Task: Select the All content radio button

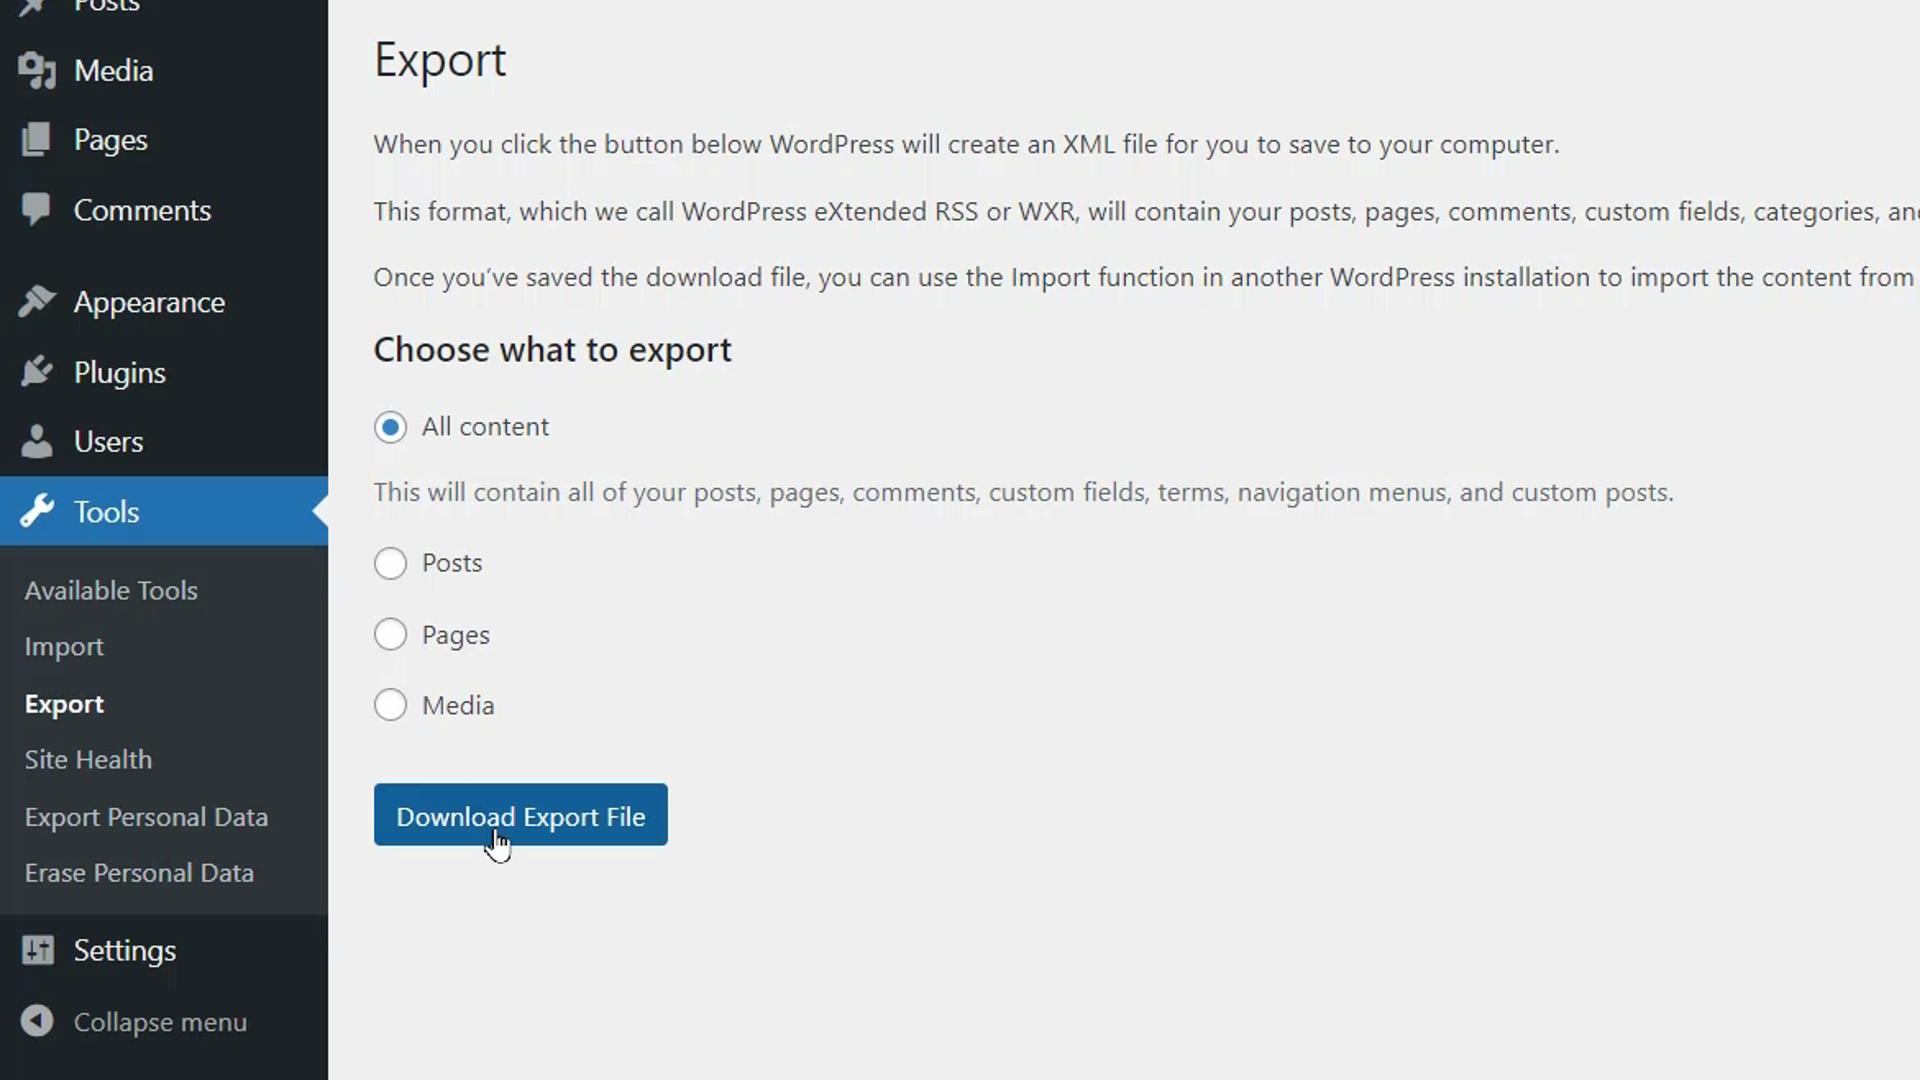Action: click(x=390, y=426)
